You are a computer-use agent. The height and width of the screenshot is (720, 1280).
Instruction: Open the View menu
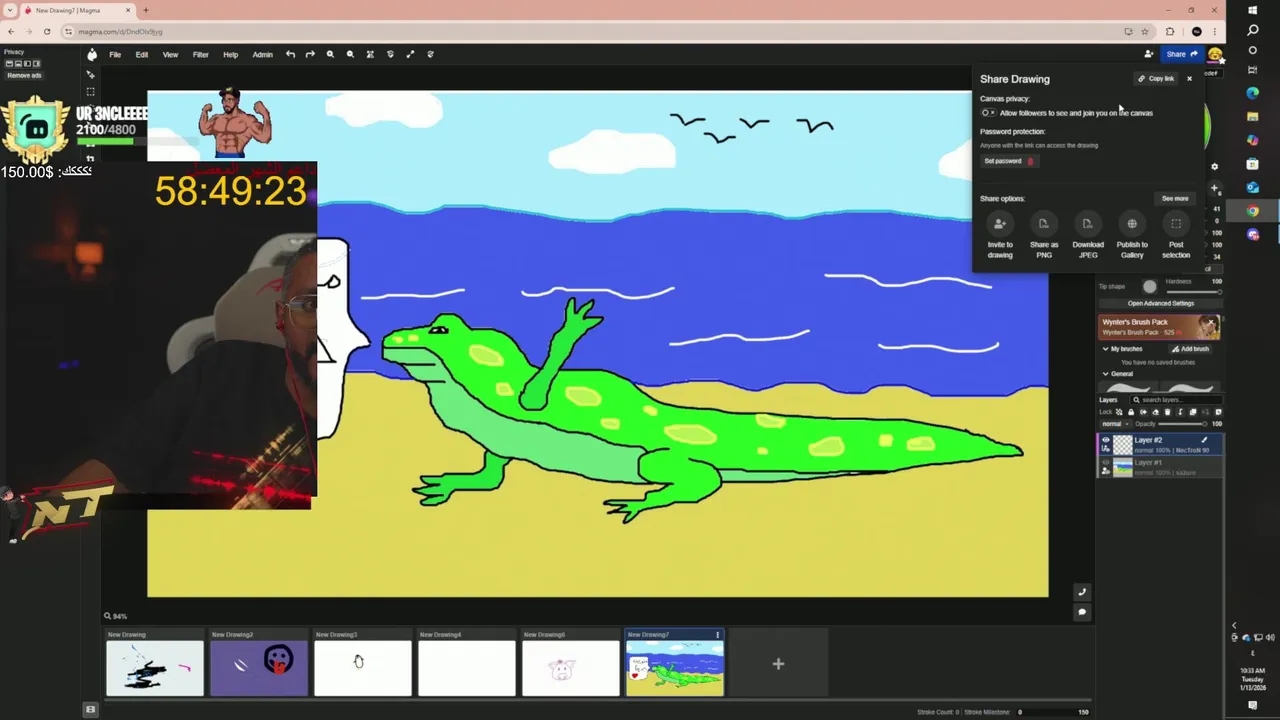tap(170, 55)
